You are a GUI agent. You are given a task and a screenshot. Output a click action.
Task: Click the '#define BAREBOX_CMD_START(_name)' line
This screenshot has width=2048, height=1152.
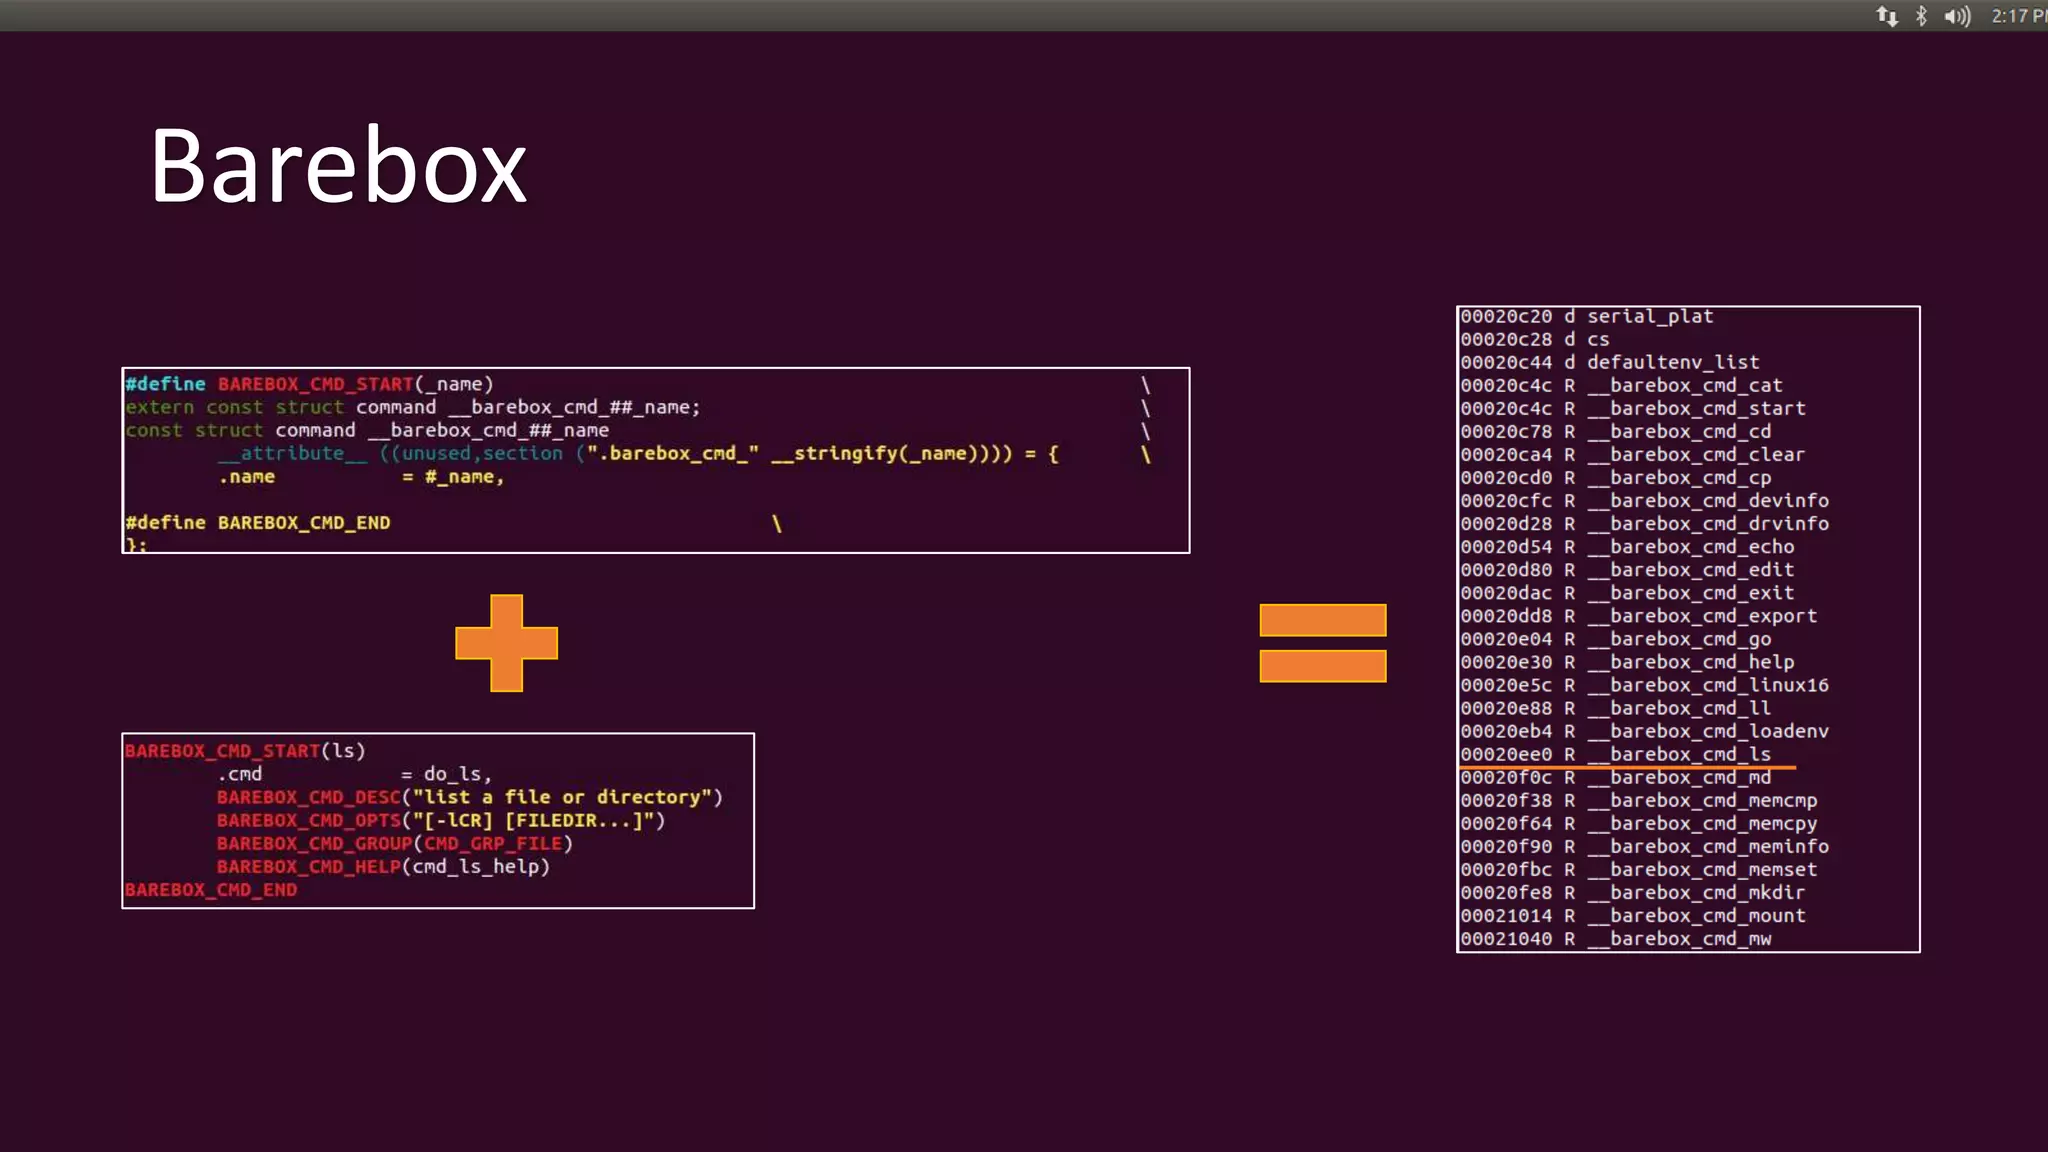[x=309, y=384]
